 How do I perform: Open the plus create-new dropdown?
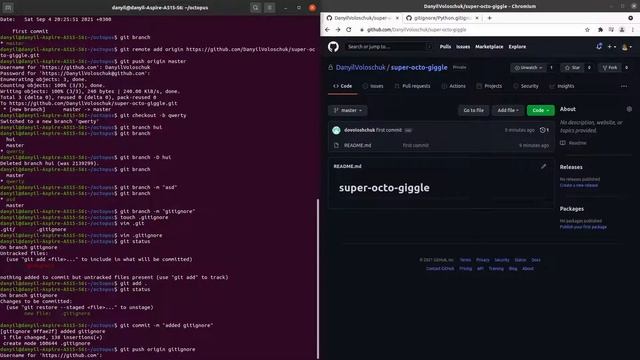(611, 47)
